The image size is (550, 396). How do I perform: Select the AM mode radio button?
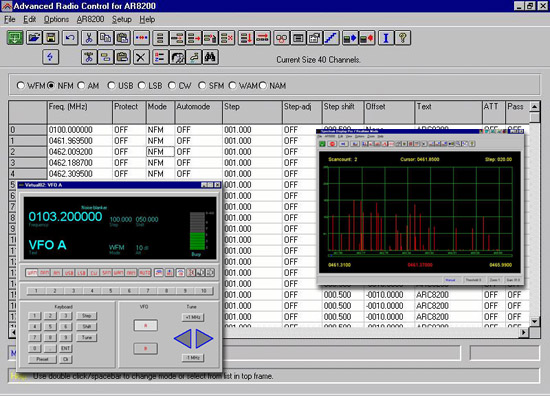tap(81, 86)
